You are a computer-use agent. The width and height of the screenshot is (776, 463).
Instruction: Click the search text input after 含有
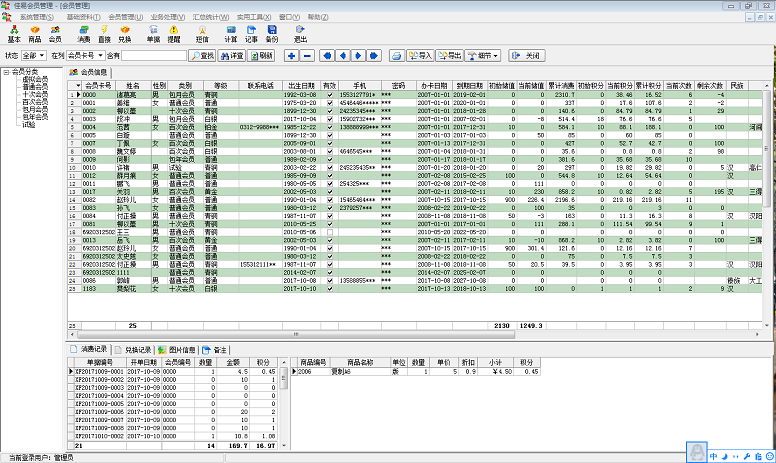tap(154, 55)
